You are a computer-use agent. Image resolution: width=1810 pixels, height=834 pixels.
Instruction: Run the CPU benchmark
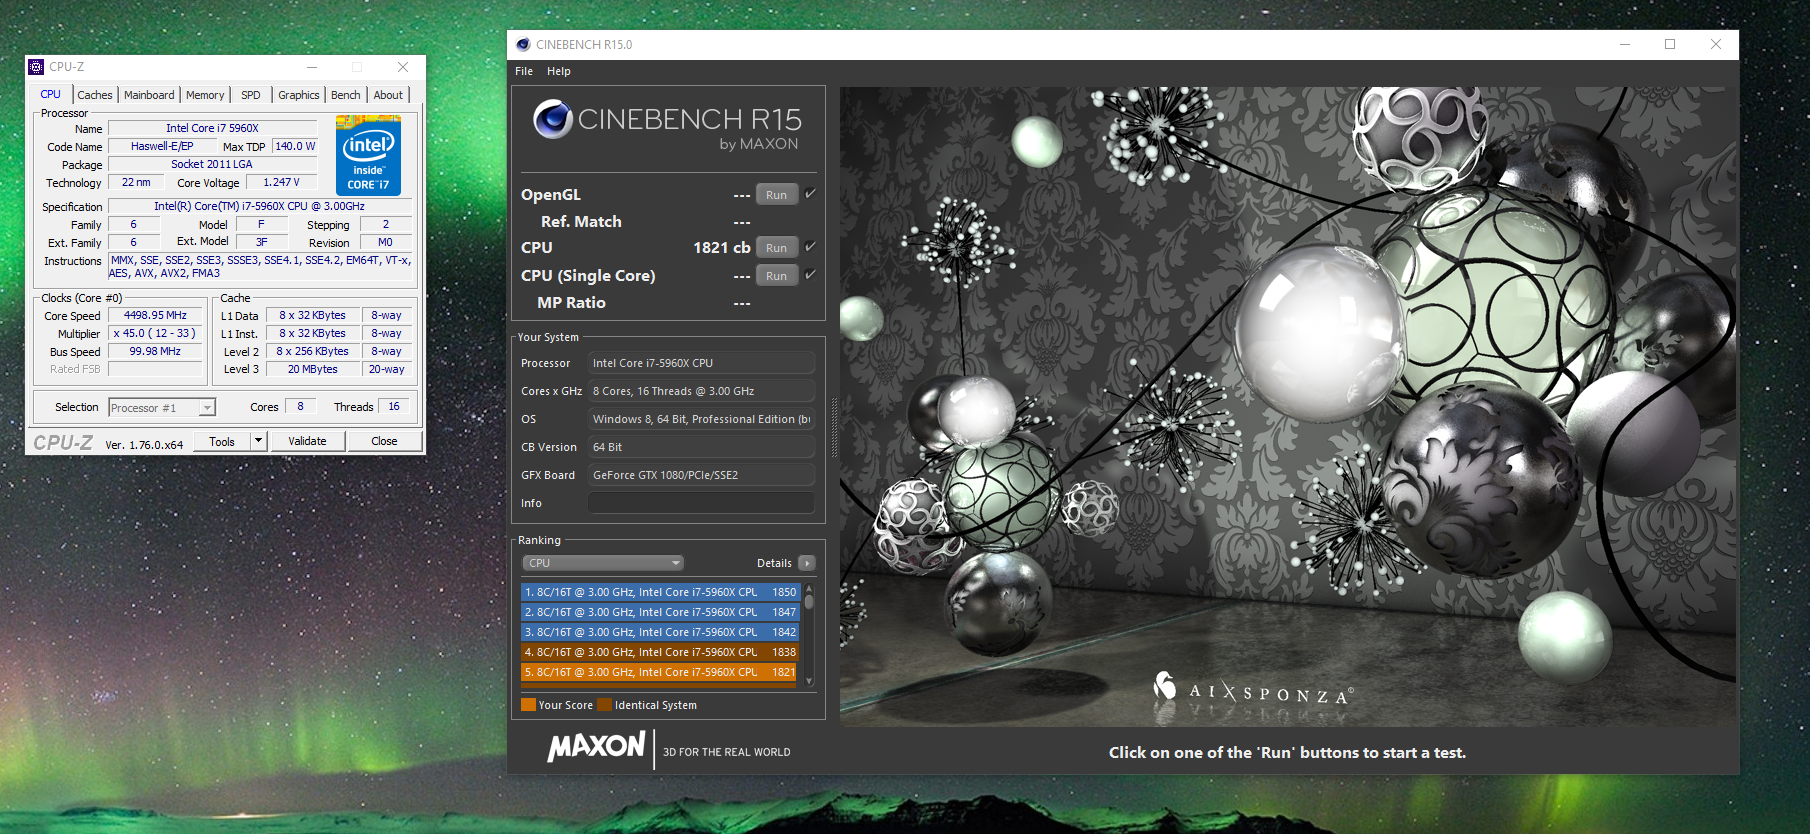777,248
